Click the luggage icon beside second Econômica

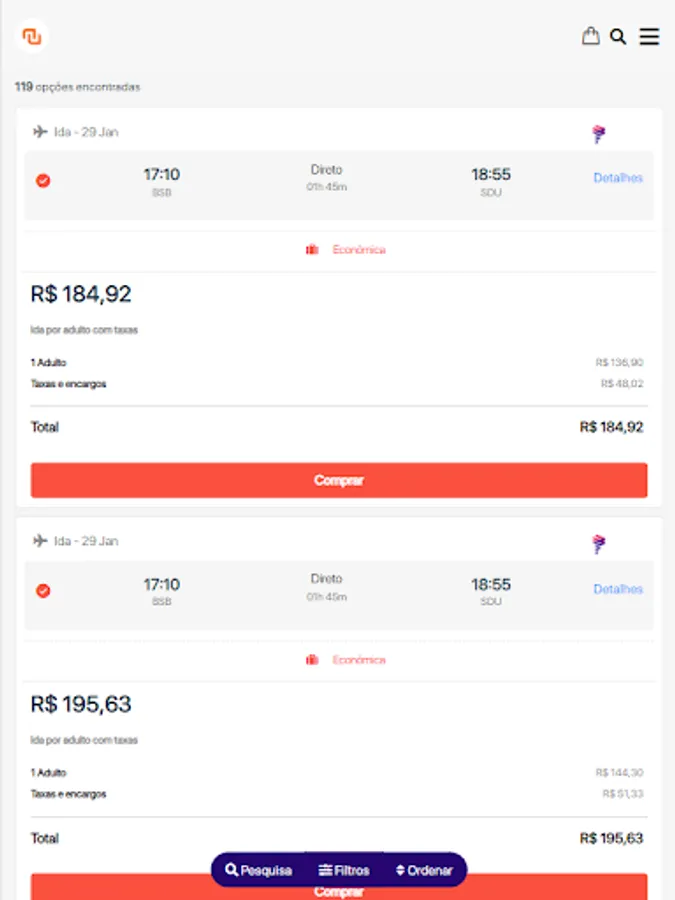[312, 660]
